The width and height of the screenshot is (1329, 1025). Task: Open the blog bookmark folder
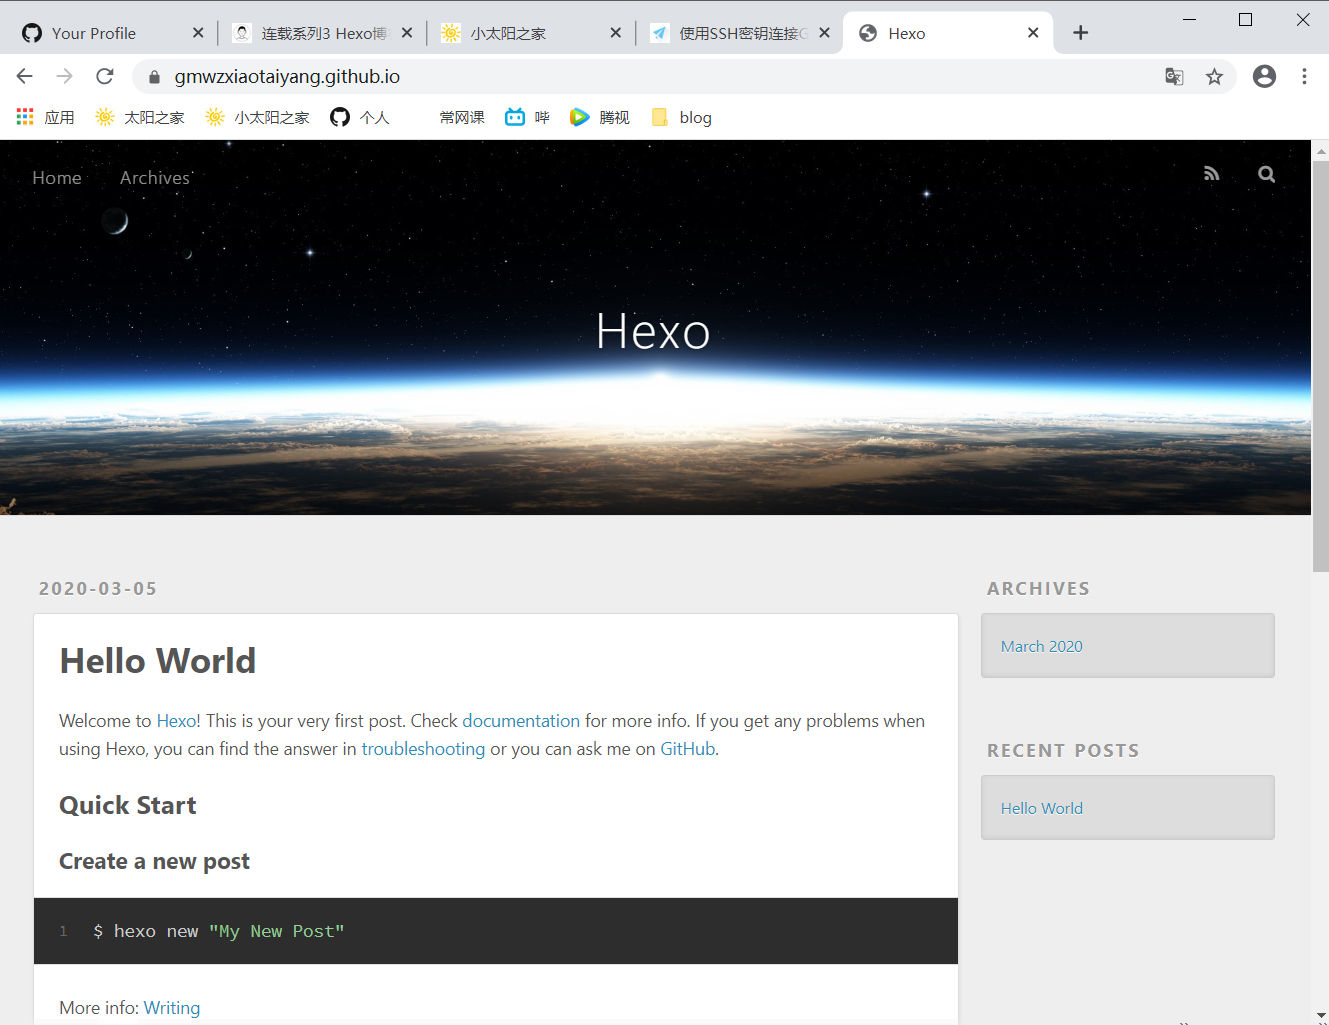pyautogui.click(x=681, y=117)
